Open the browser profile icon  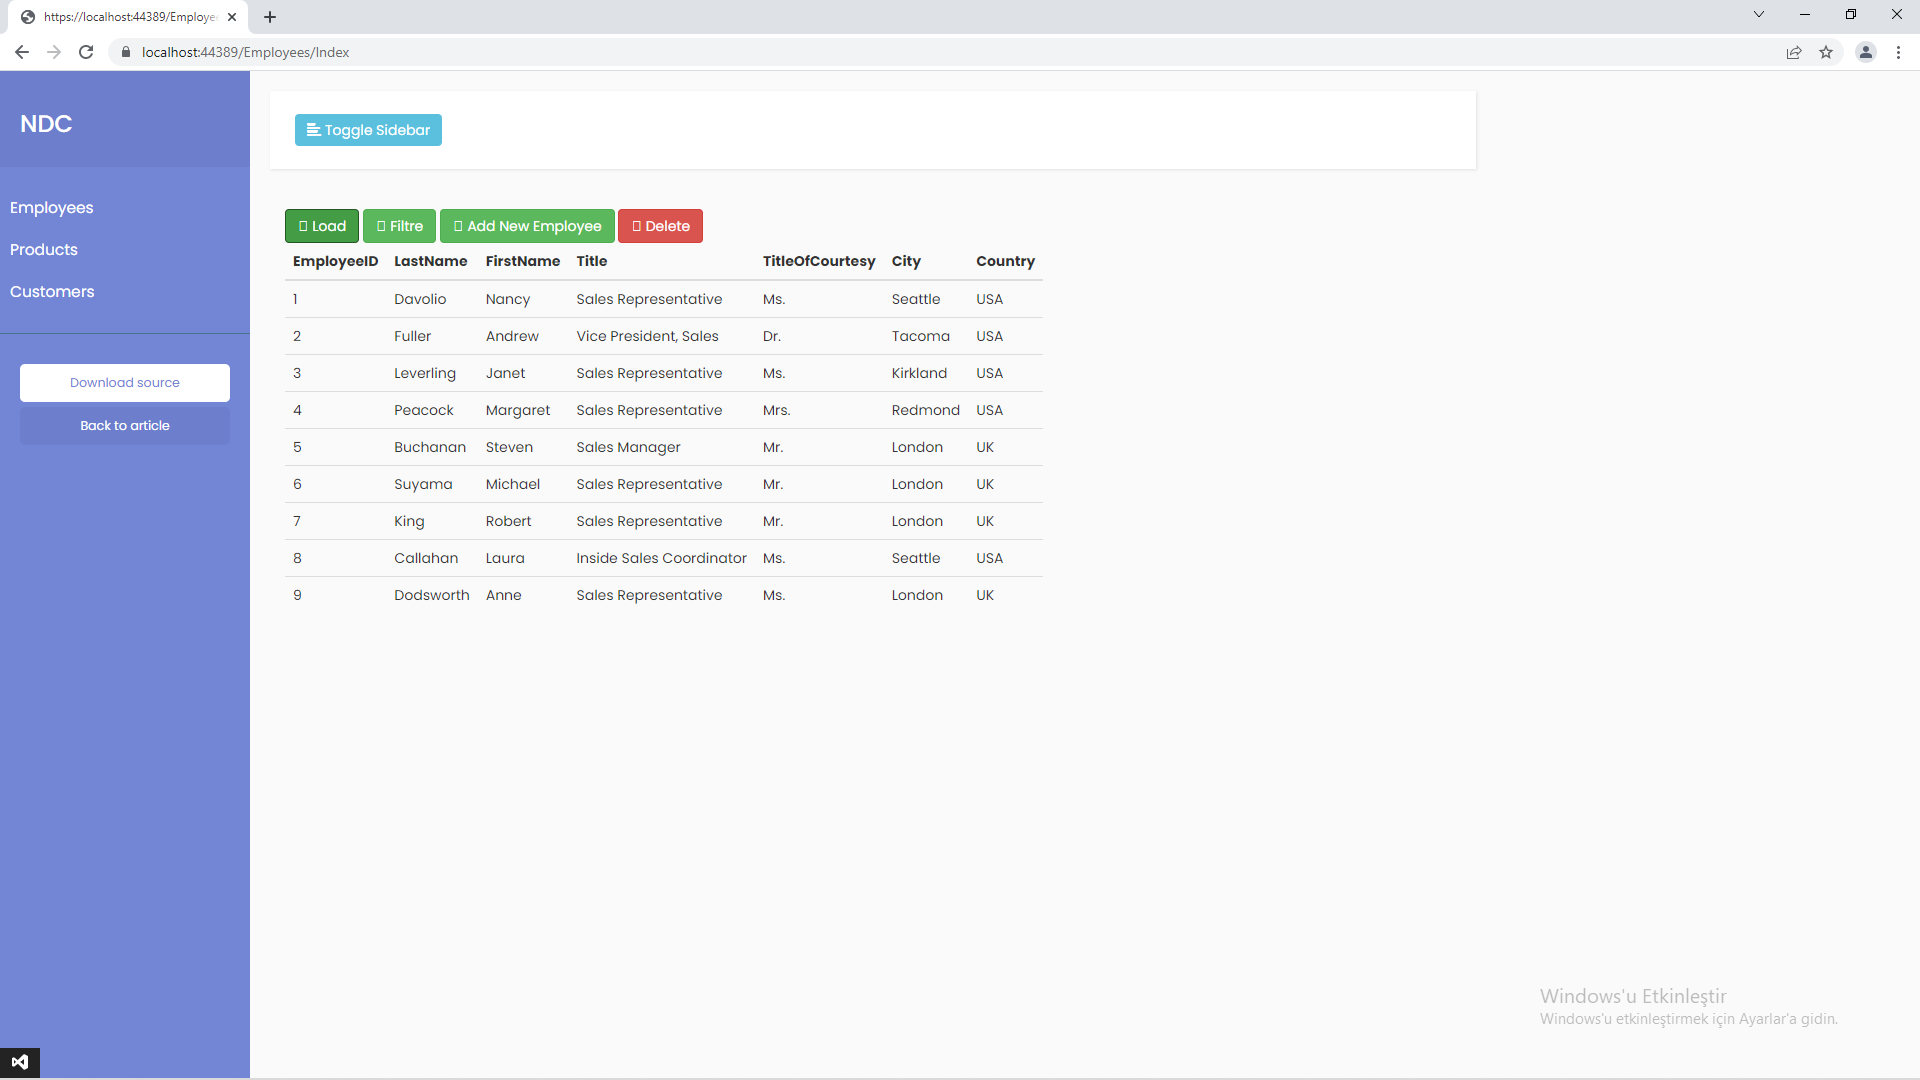coord(1866,52)
